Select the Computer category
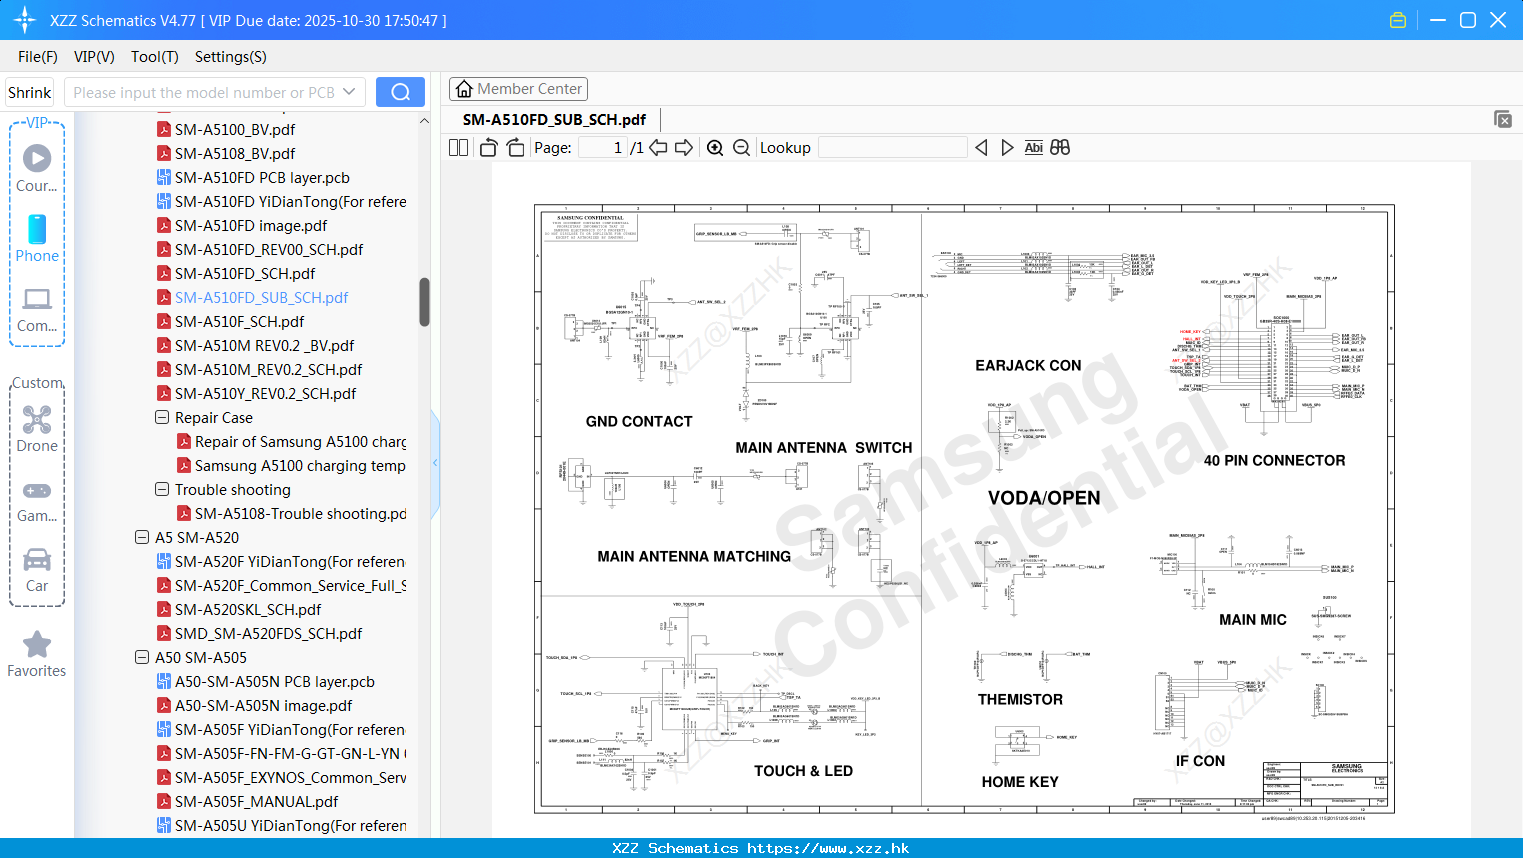Screen dimensions: 1523x858 point(37,309)
